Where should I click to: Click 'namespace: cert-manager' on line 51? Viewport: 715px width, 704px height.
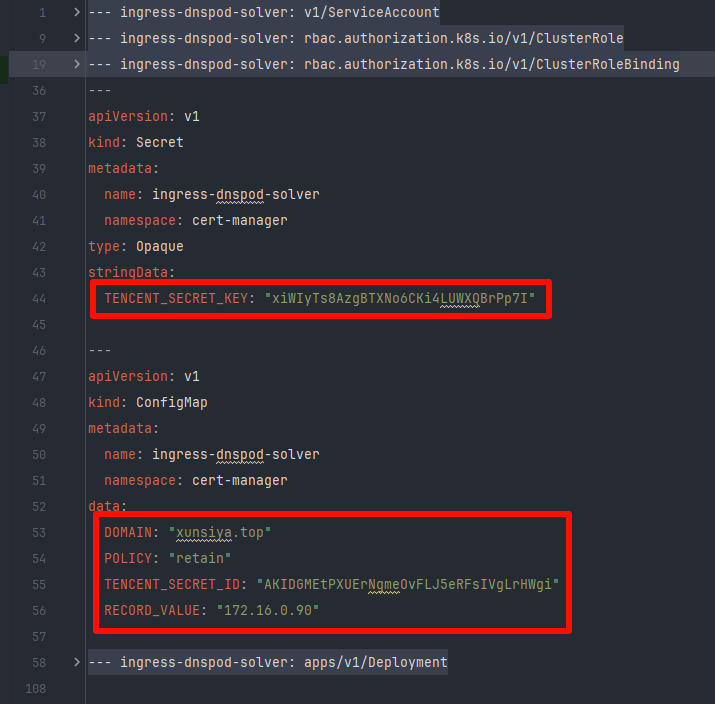(196, 481)
